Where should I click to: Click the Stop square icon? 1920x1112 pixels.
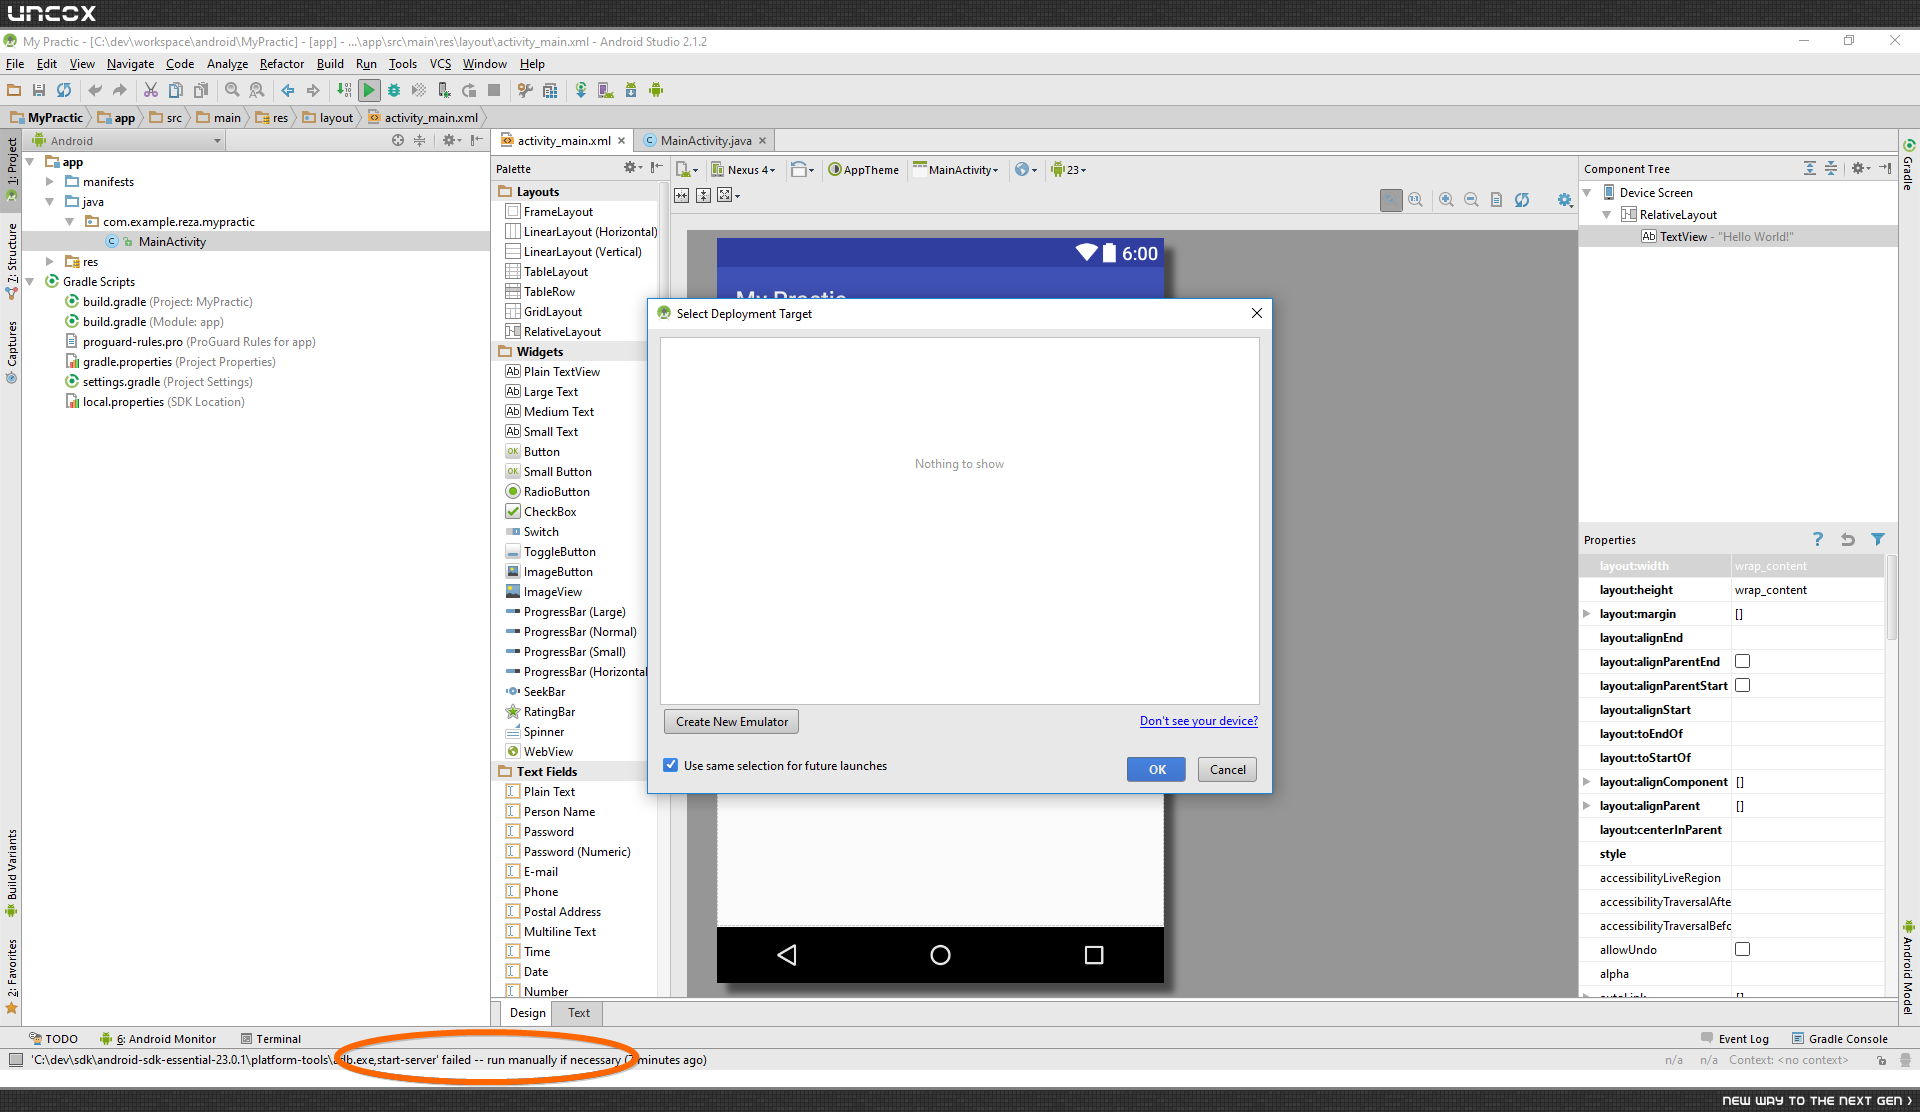pos(494,90)
